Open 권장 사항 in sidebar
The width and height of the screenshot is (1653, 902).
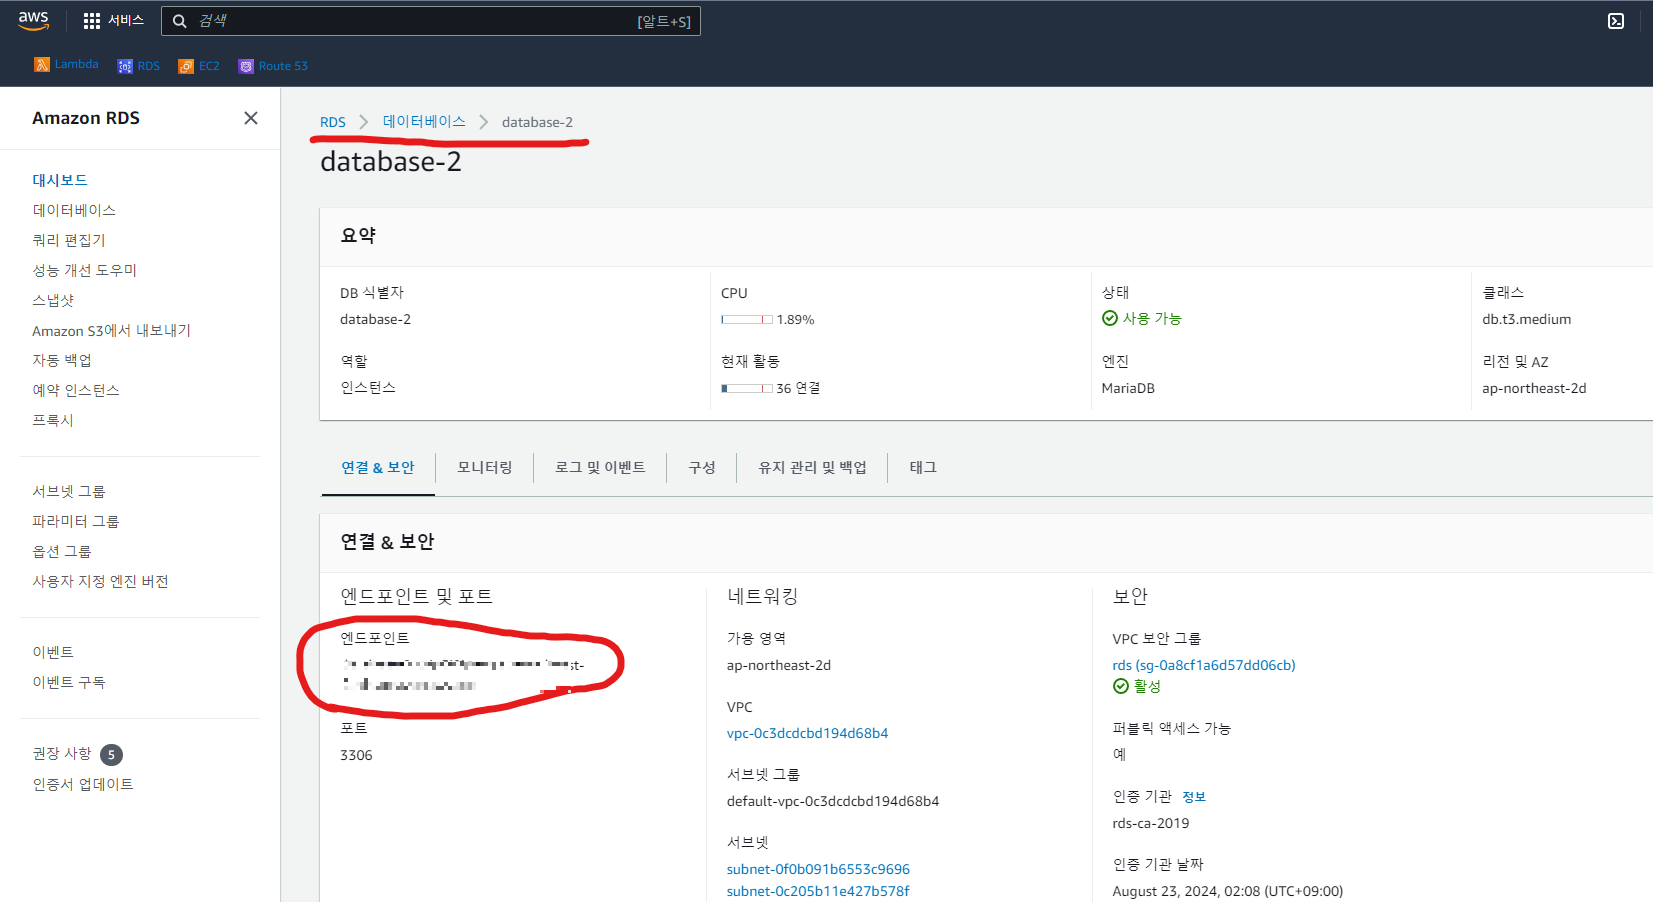(62, 753)
